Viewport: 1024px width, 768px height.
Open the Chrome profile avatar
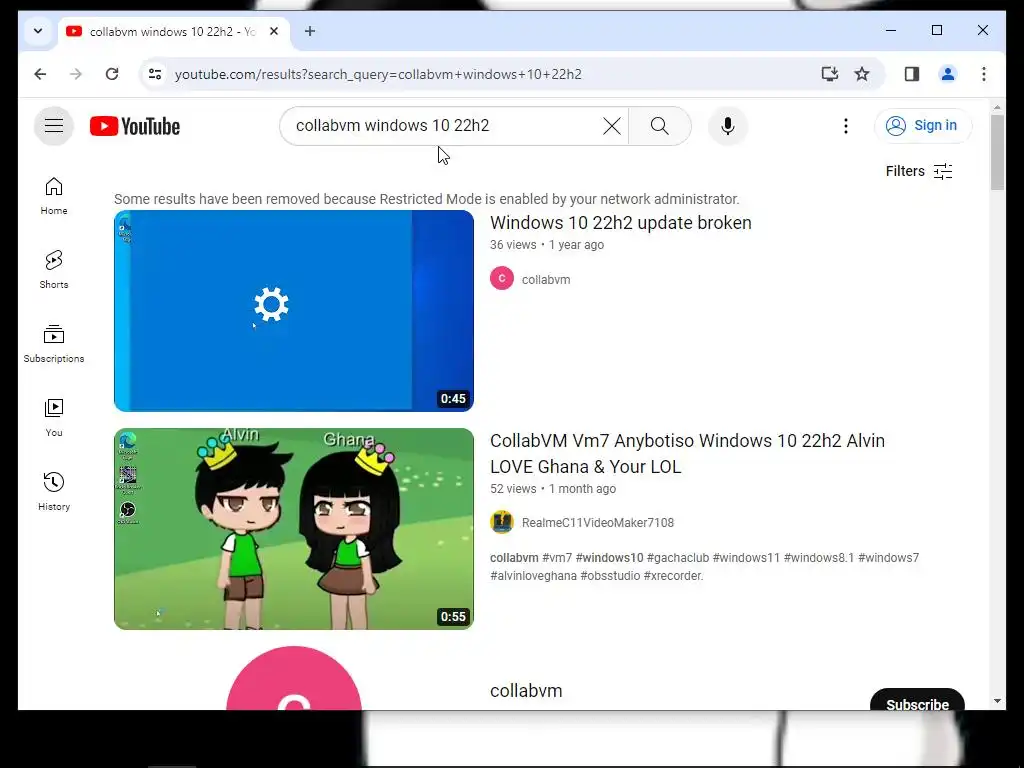(x=948, y=74)
